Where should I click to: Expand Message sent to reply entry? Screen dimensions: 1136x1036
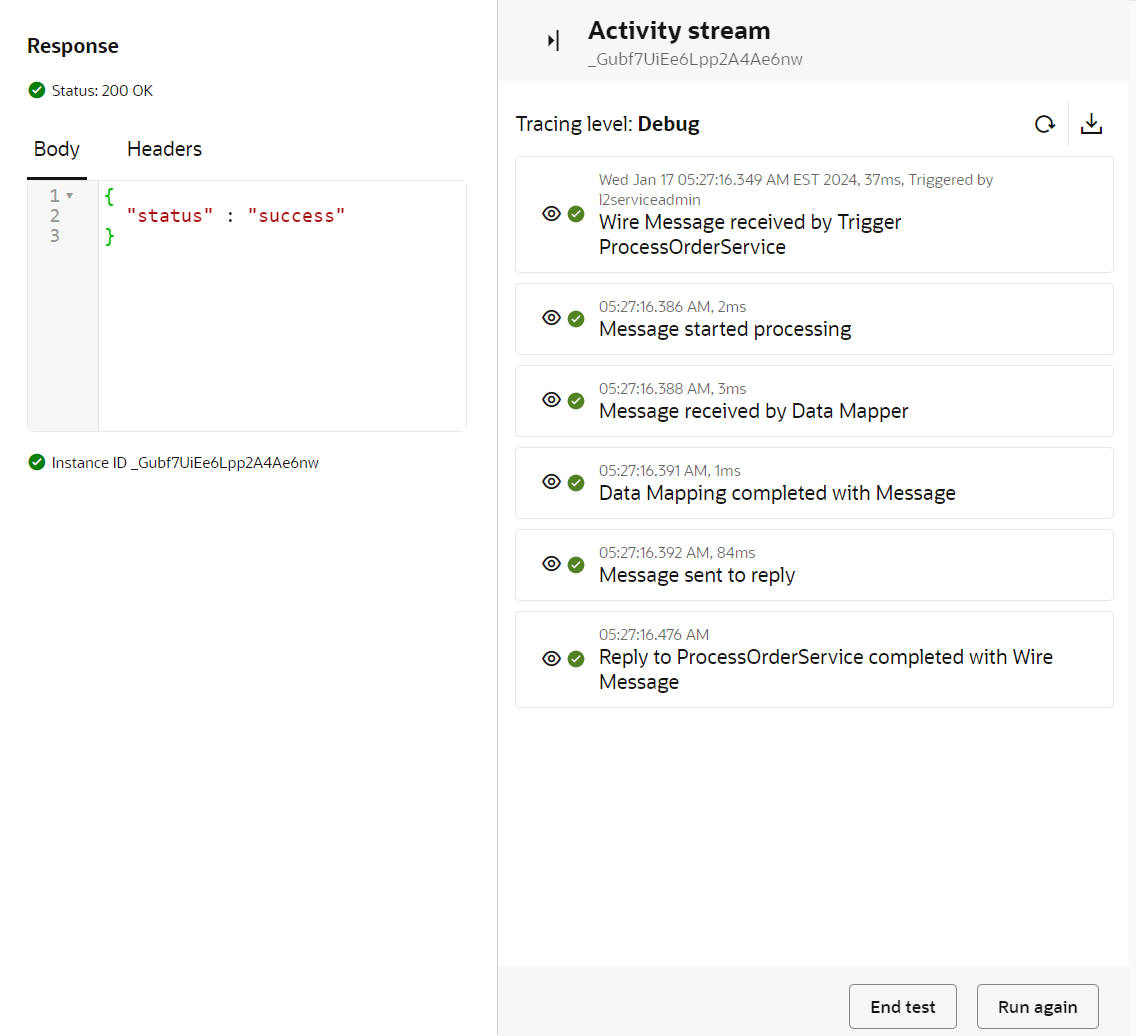click(x=697, y=575)
